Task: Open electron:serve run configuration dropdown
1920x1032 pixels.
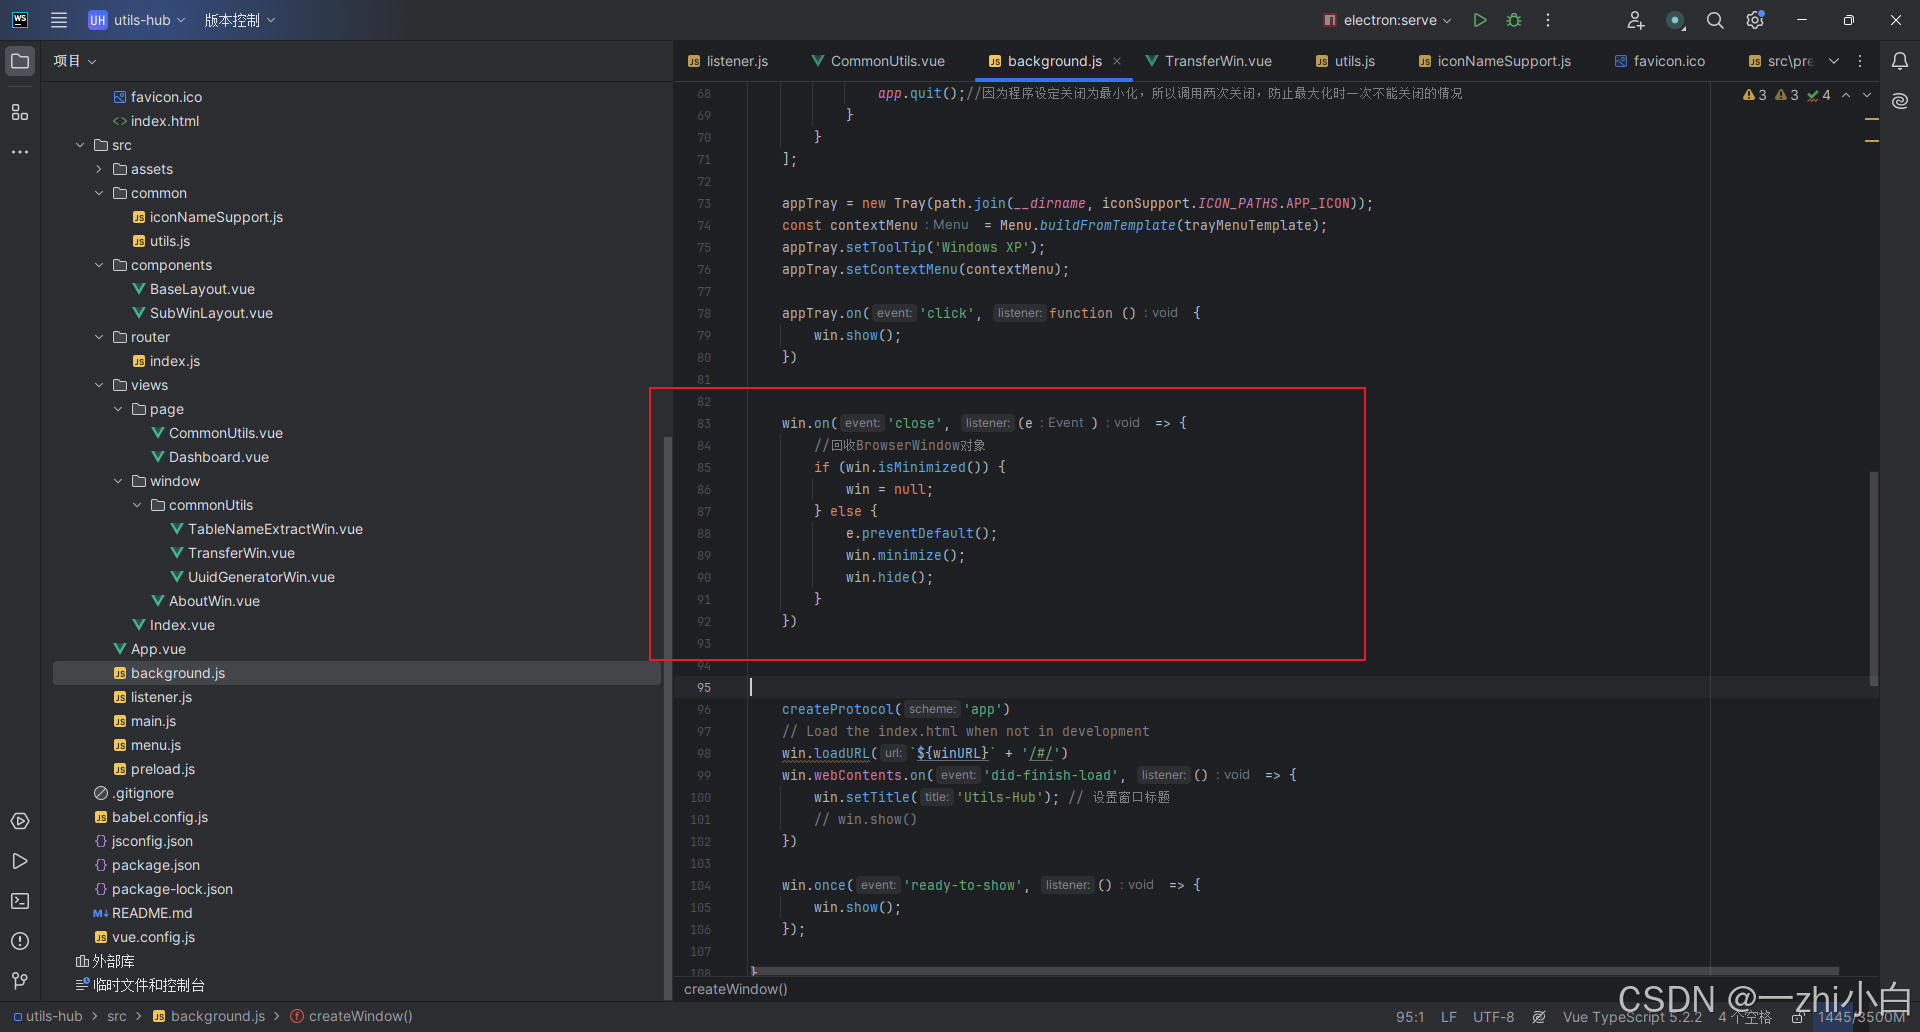Action: (1387, 20)
